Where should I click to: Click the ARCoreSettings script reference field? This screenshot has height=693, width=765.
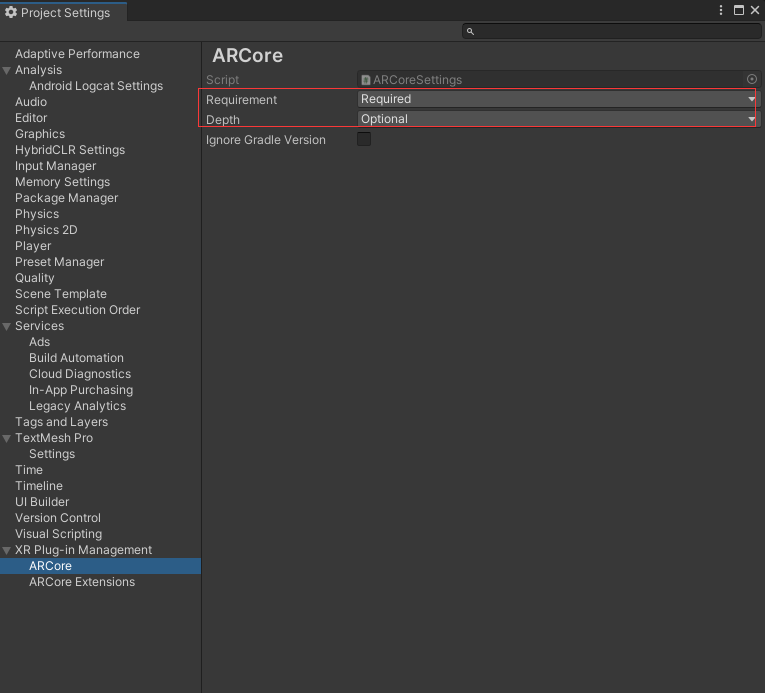click(558, 80)
